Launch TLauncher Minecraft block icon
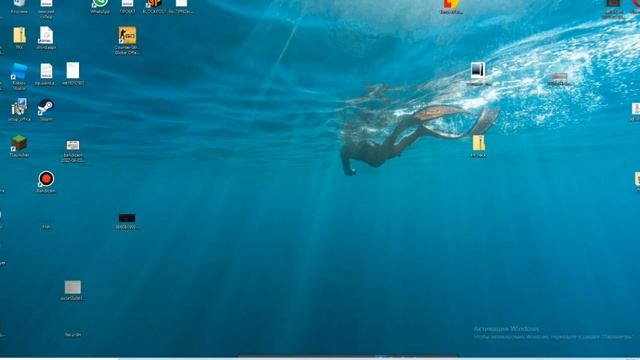 point(19,146)
